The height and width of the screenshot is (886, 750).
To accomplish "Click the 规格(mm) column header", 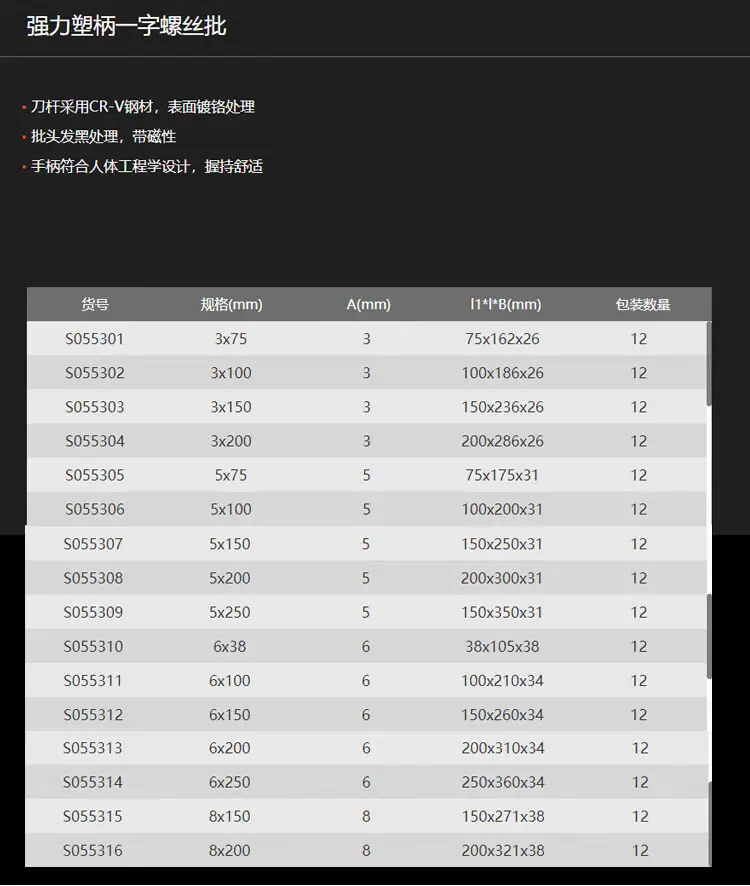I will tap(231, 305).
